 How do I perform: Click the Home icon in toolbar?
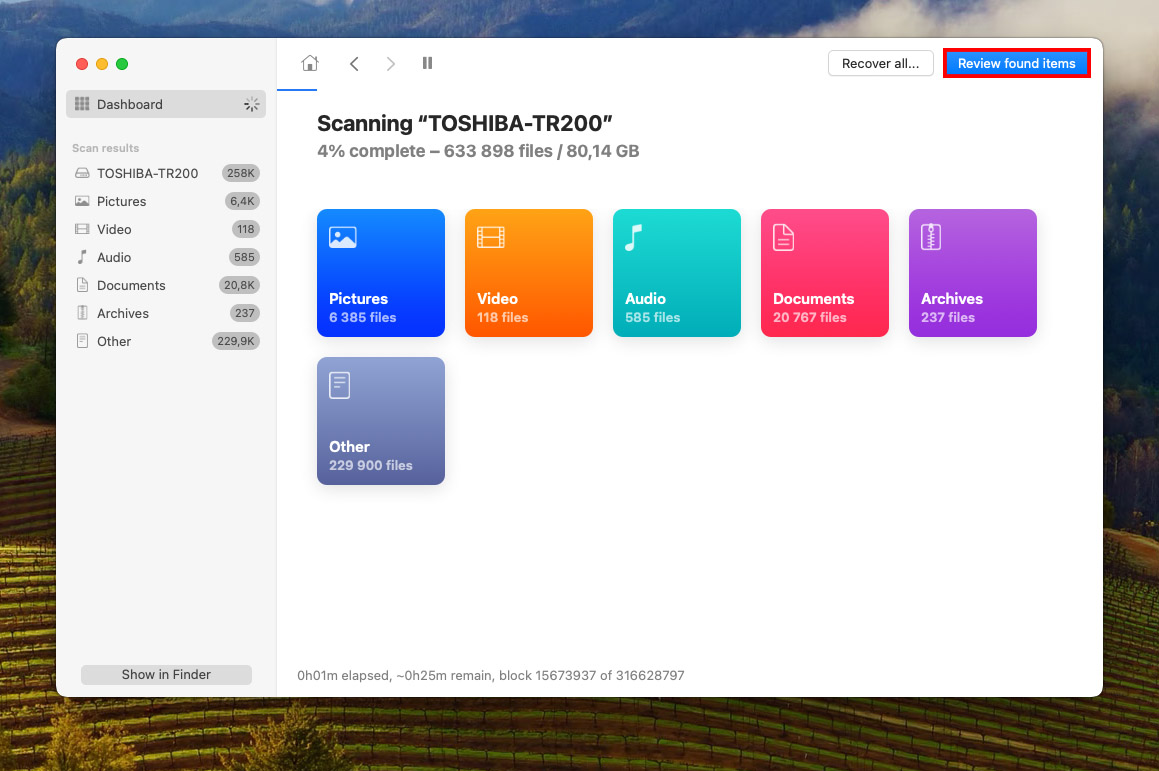[310, 63]
